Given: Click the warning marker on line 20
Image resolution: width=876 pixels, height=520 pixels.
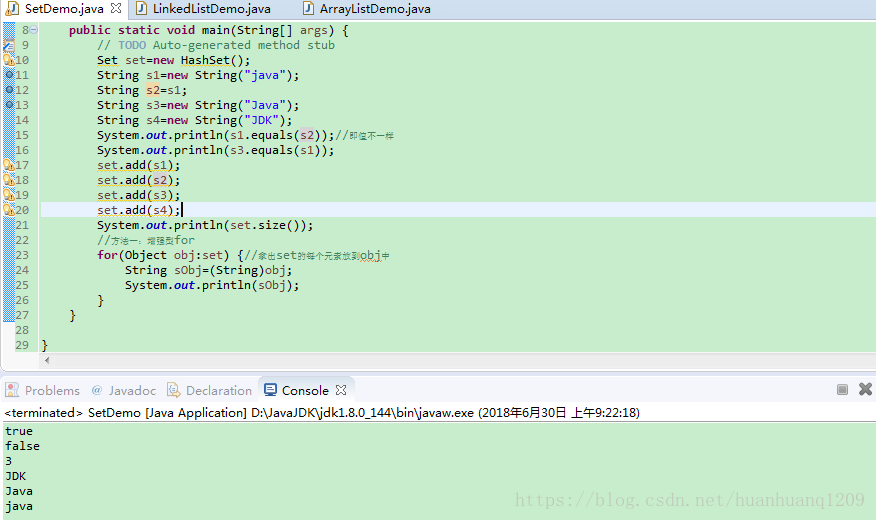Looking at the screenshot, I should (x=9, y=210).
